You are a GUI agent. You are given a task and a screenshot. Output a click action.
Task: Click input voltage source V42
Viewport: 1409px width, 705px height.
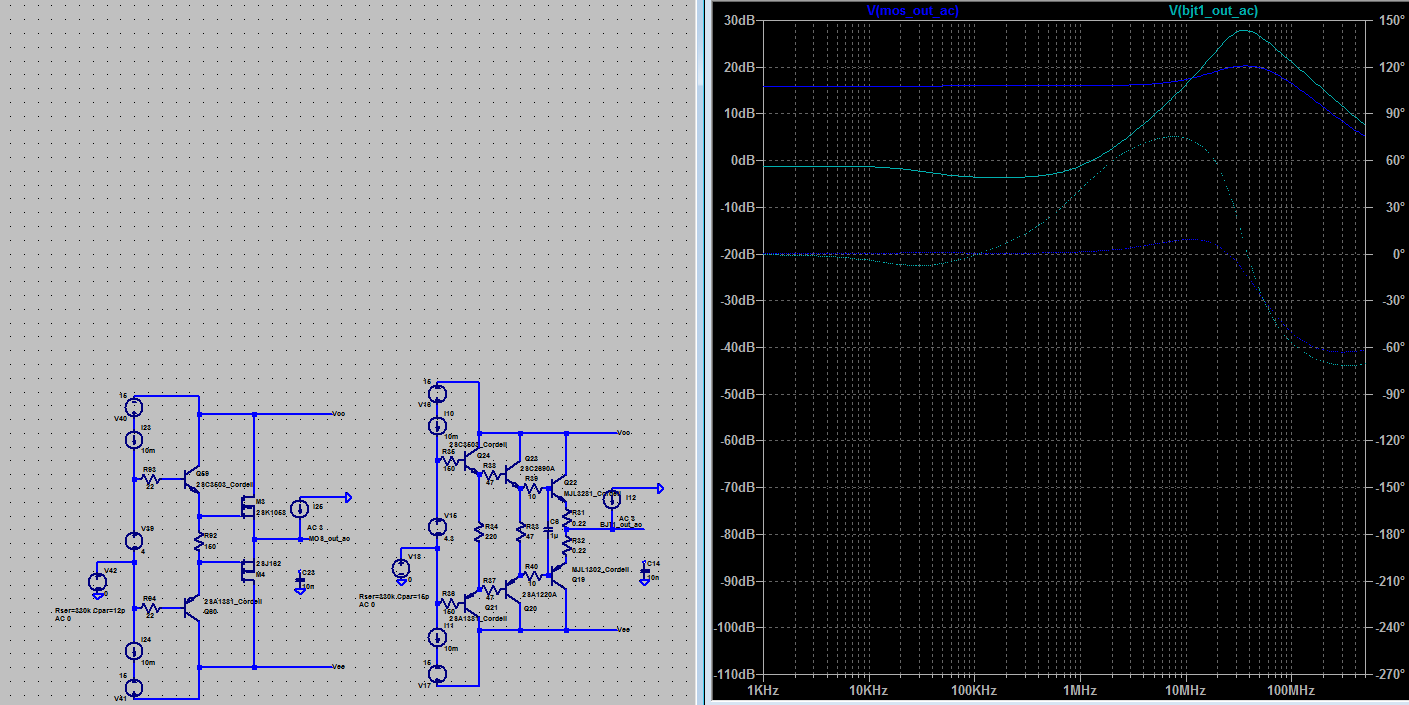pyautogui.click(x=97, y=582)
